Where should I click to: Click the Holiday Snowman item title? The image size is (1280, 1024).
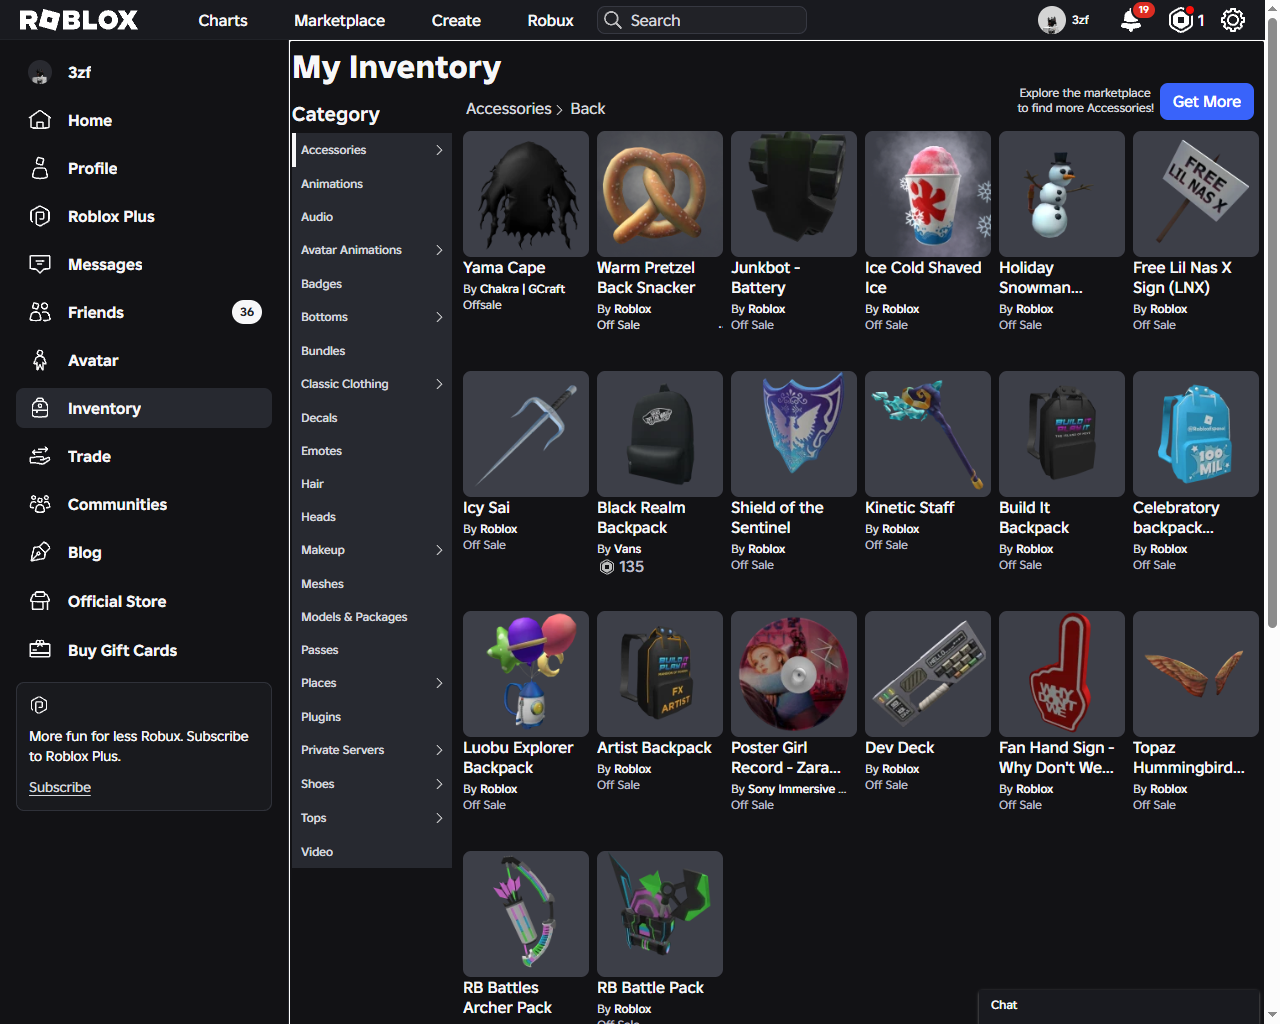1041,278
